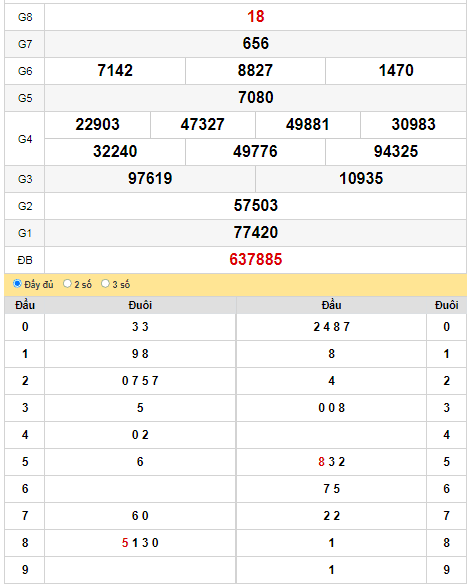471x587 pixels.
Task: Click the G2 number 57503
Action: pyautogui.click(x=256, y=205)
